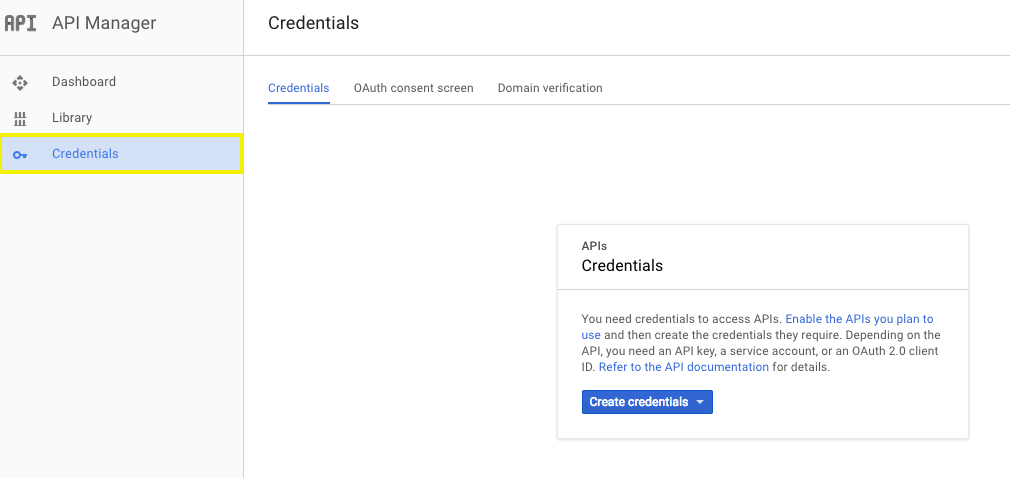Click the Library shelf icon

[20, 119]
